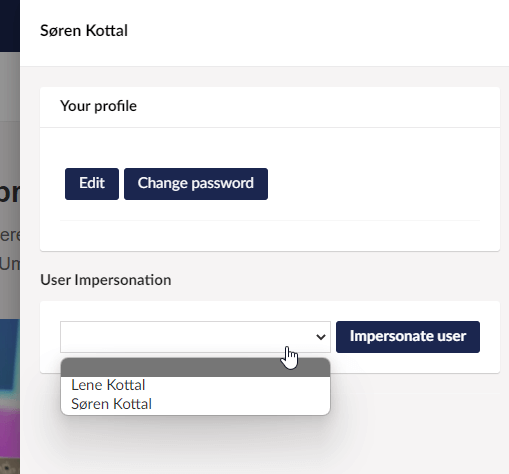Open the Change password dialog
Viewport: 509px width, 474px height.
[x=196, y=184]
